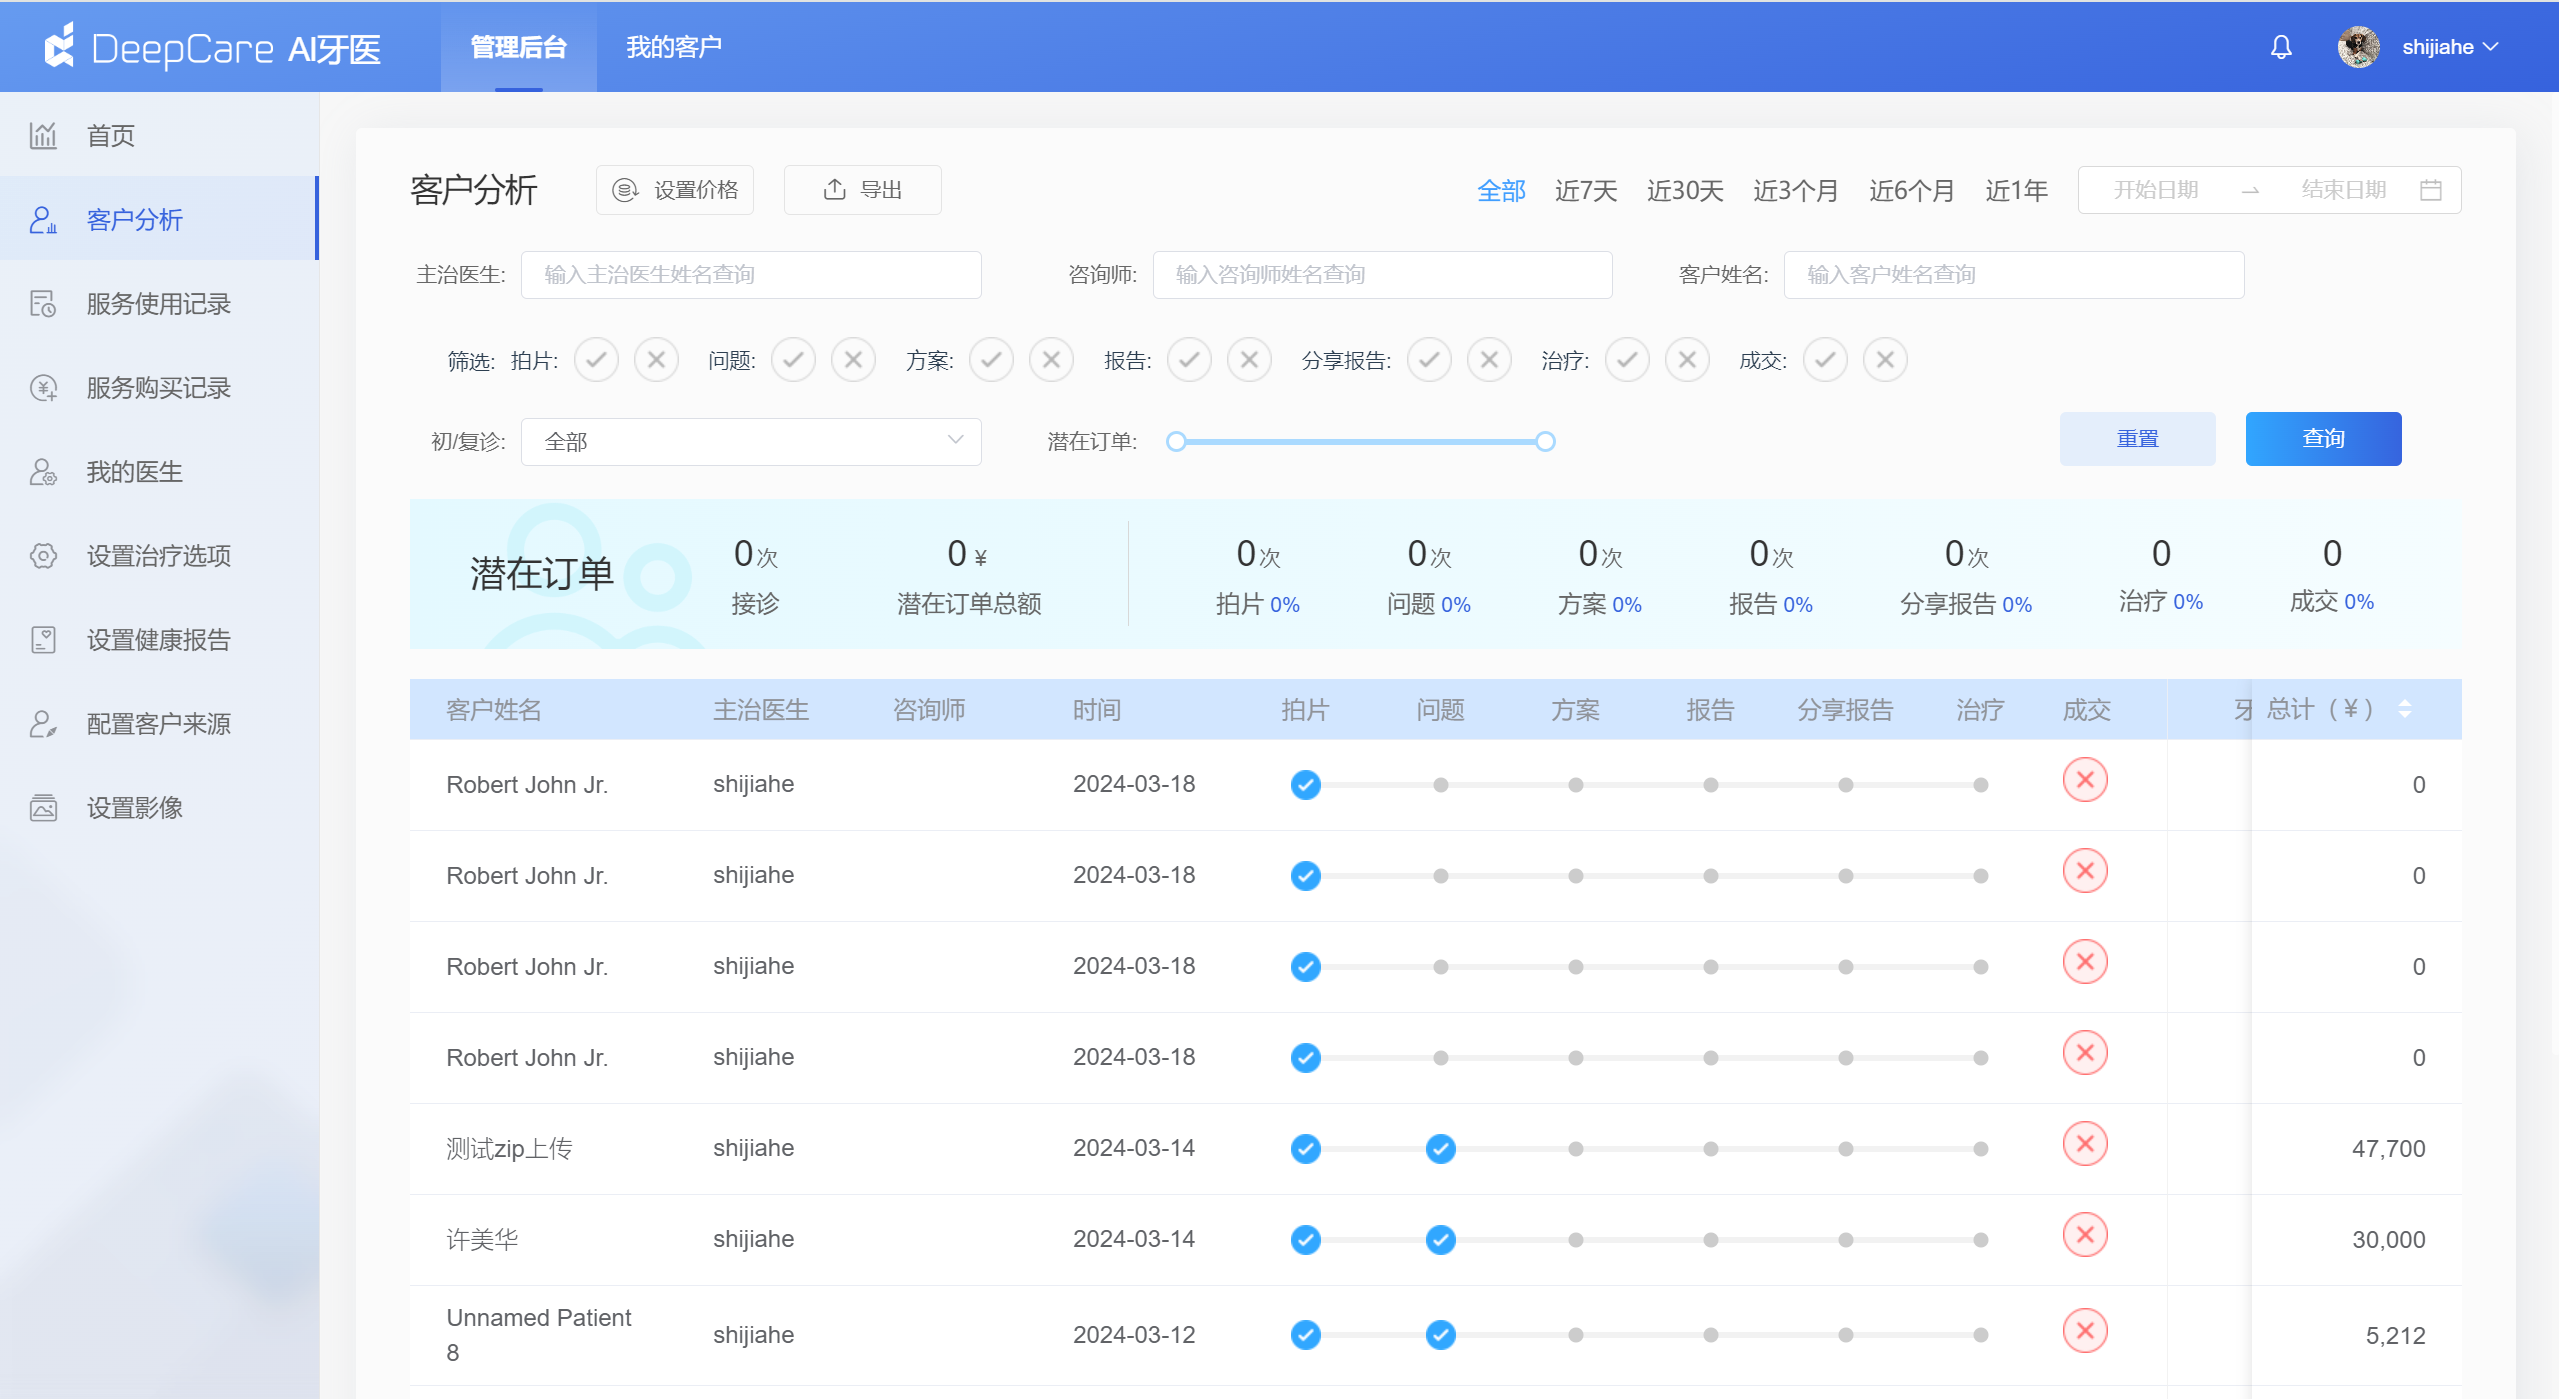The height and width of the screenshot is (1399, 2559).
Task: Click the 客户分析 person icon in sidebar
Action: (x=43, y=219)
